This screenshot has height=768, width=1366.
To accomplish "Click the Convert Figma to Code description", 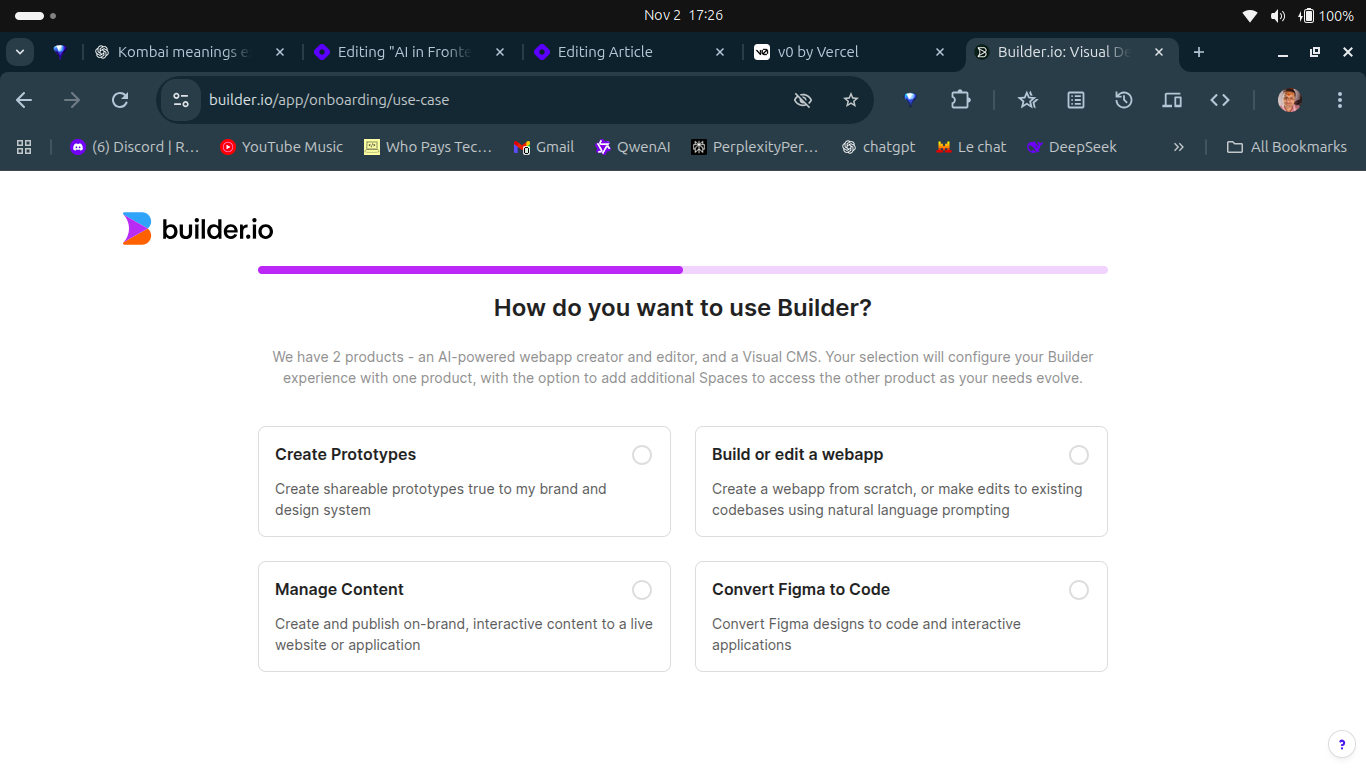I will click(x=866, y=634).
